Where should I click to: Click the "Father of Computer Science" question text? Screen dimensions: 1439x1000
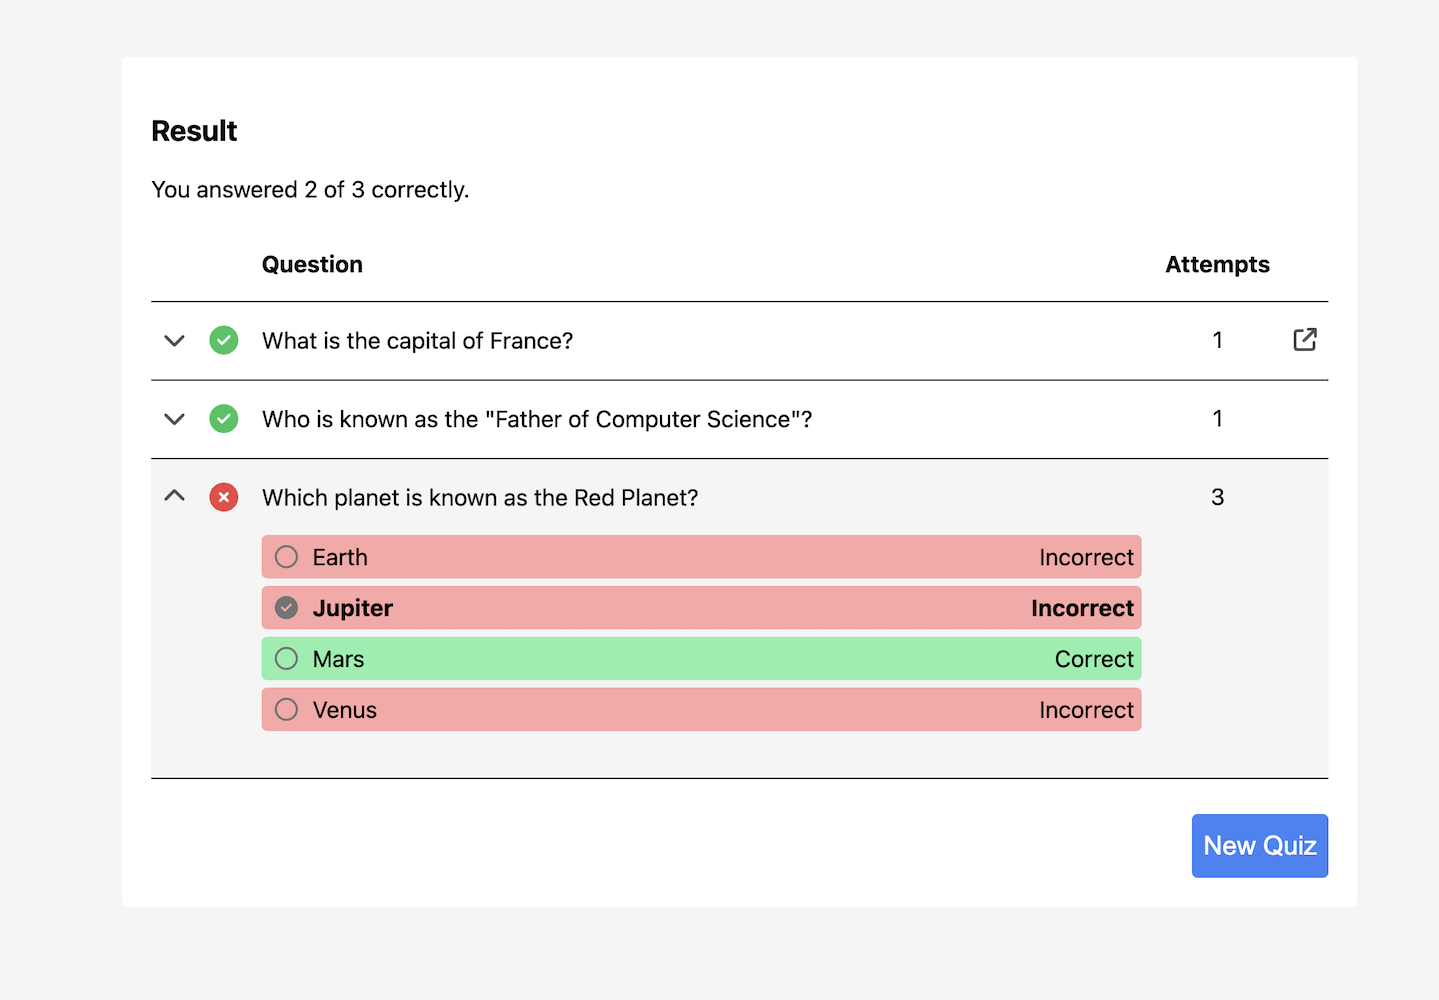pos(536,419)
